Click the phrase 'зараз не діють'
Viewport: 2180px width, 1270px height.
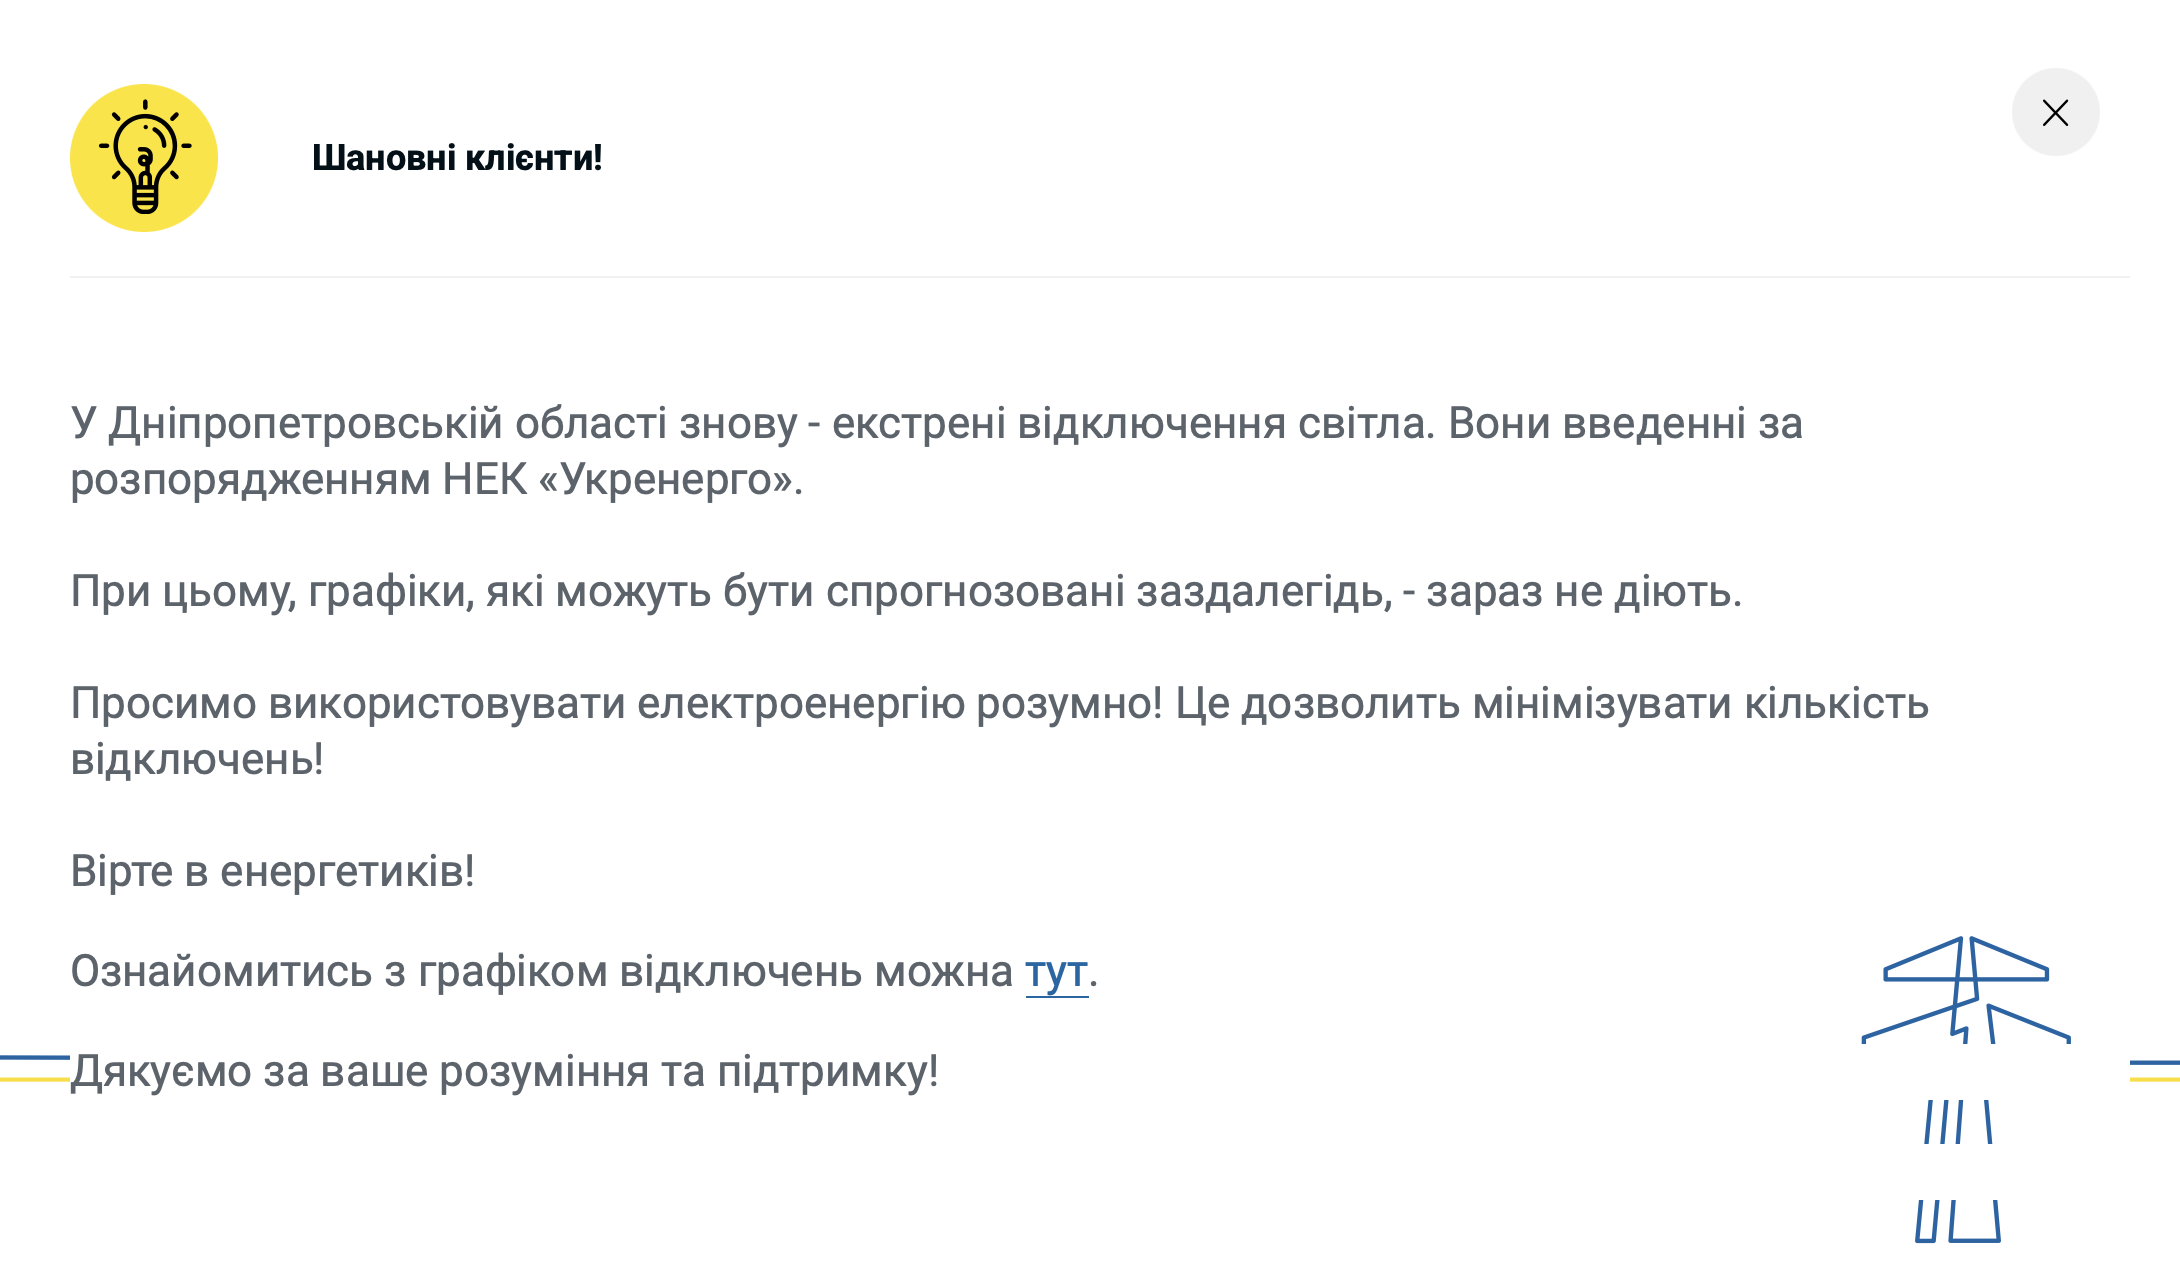click(x=1583, y=592)
